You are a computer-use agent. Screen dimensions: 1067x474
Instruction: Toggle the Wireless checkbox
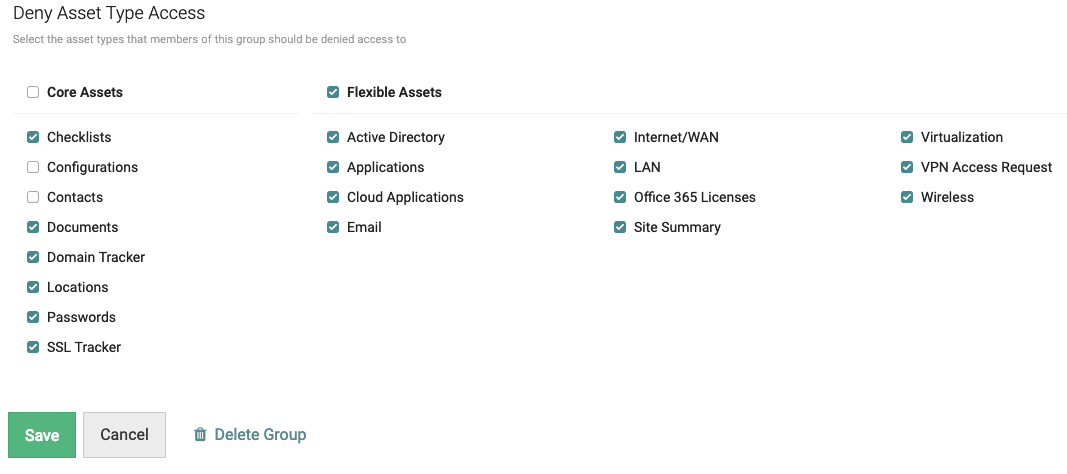click(x=907, y=197)
